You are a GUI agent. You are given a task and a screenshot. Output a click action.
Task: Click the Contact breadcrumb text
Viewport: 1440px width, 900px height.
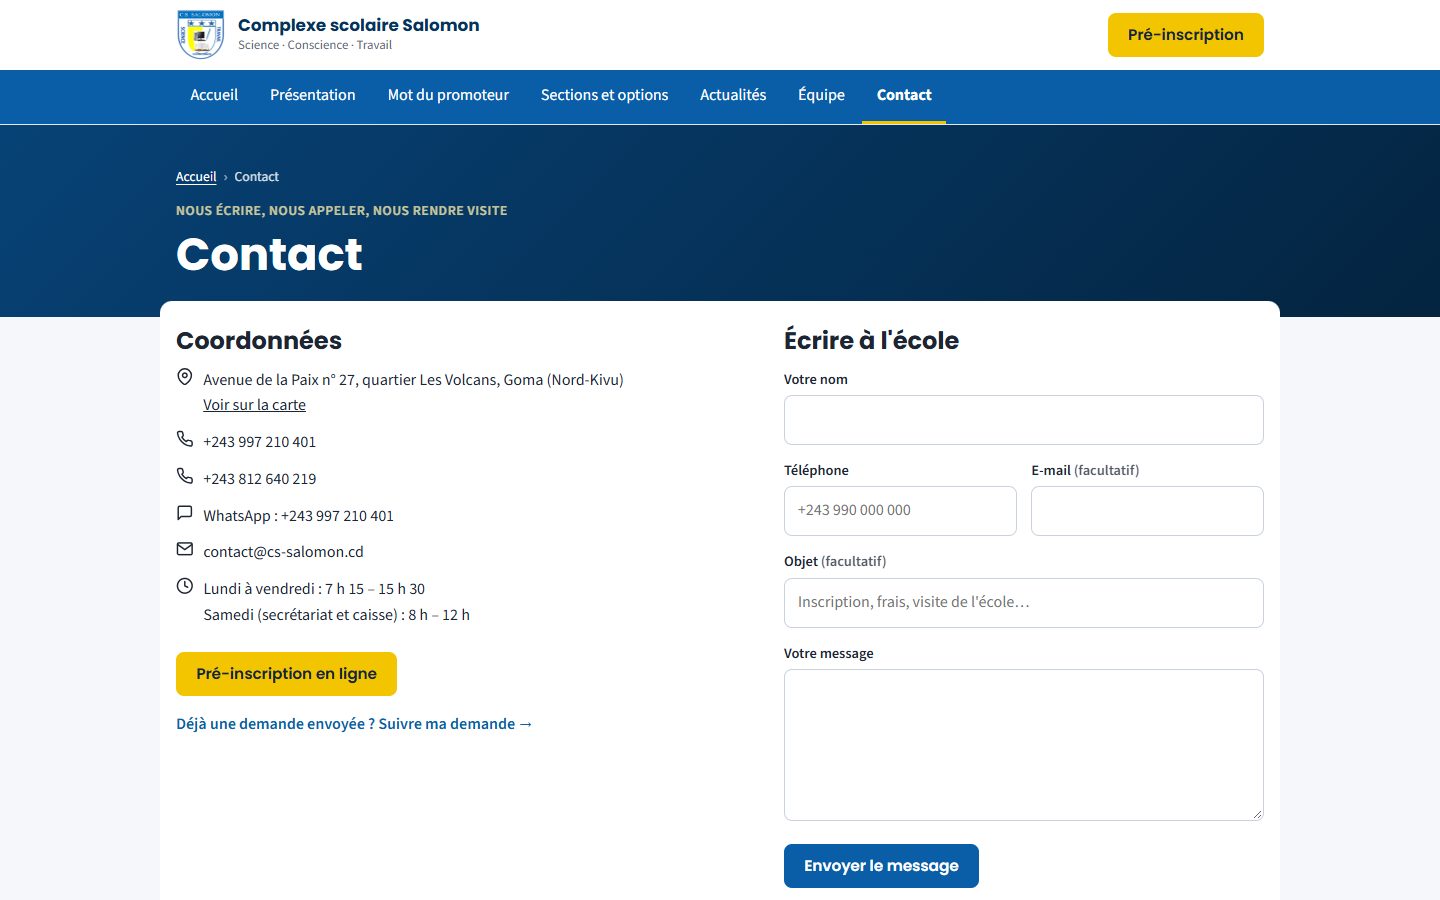click(x=256, y=177)
